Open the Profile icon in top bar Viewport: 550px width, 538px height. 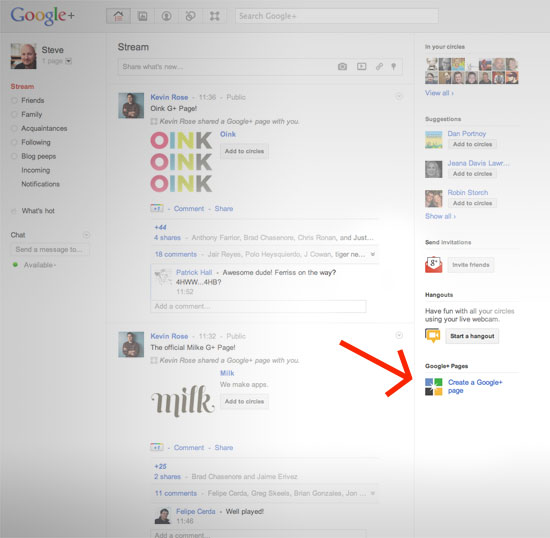pyautogui.click(x=166, y=16)
